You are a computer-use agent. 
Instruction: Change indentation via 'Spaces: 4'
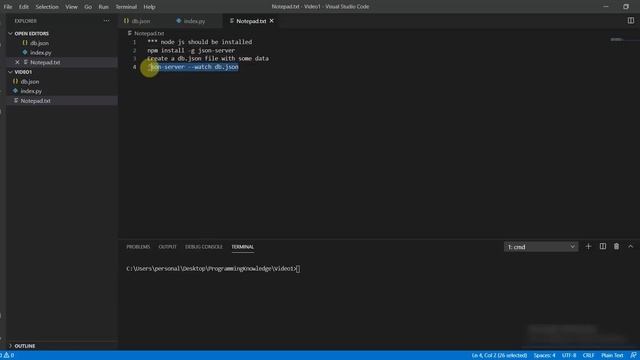coord(544,356)
